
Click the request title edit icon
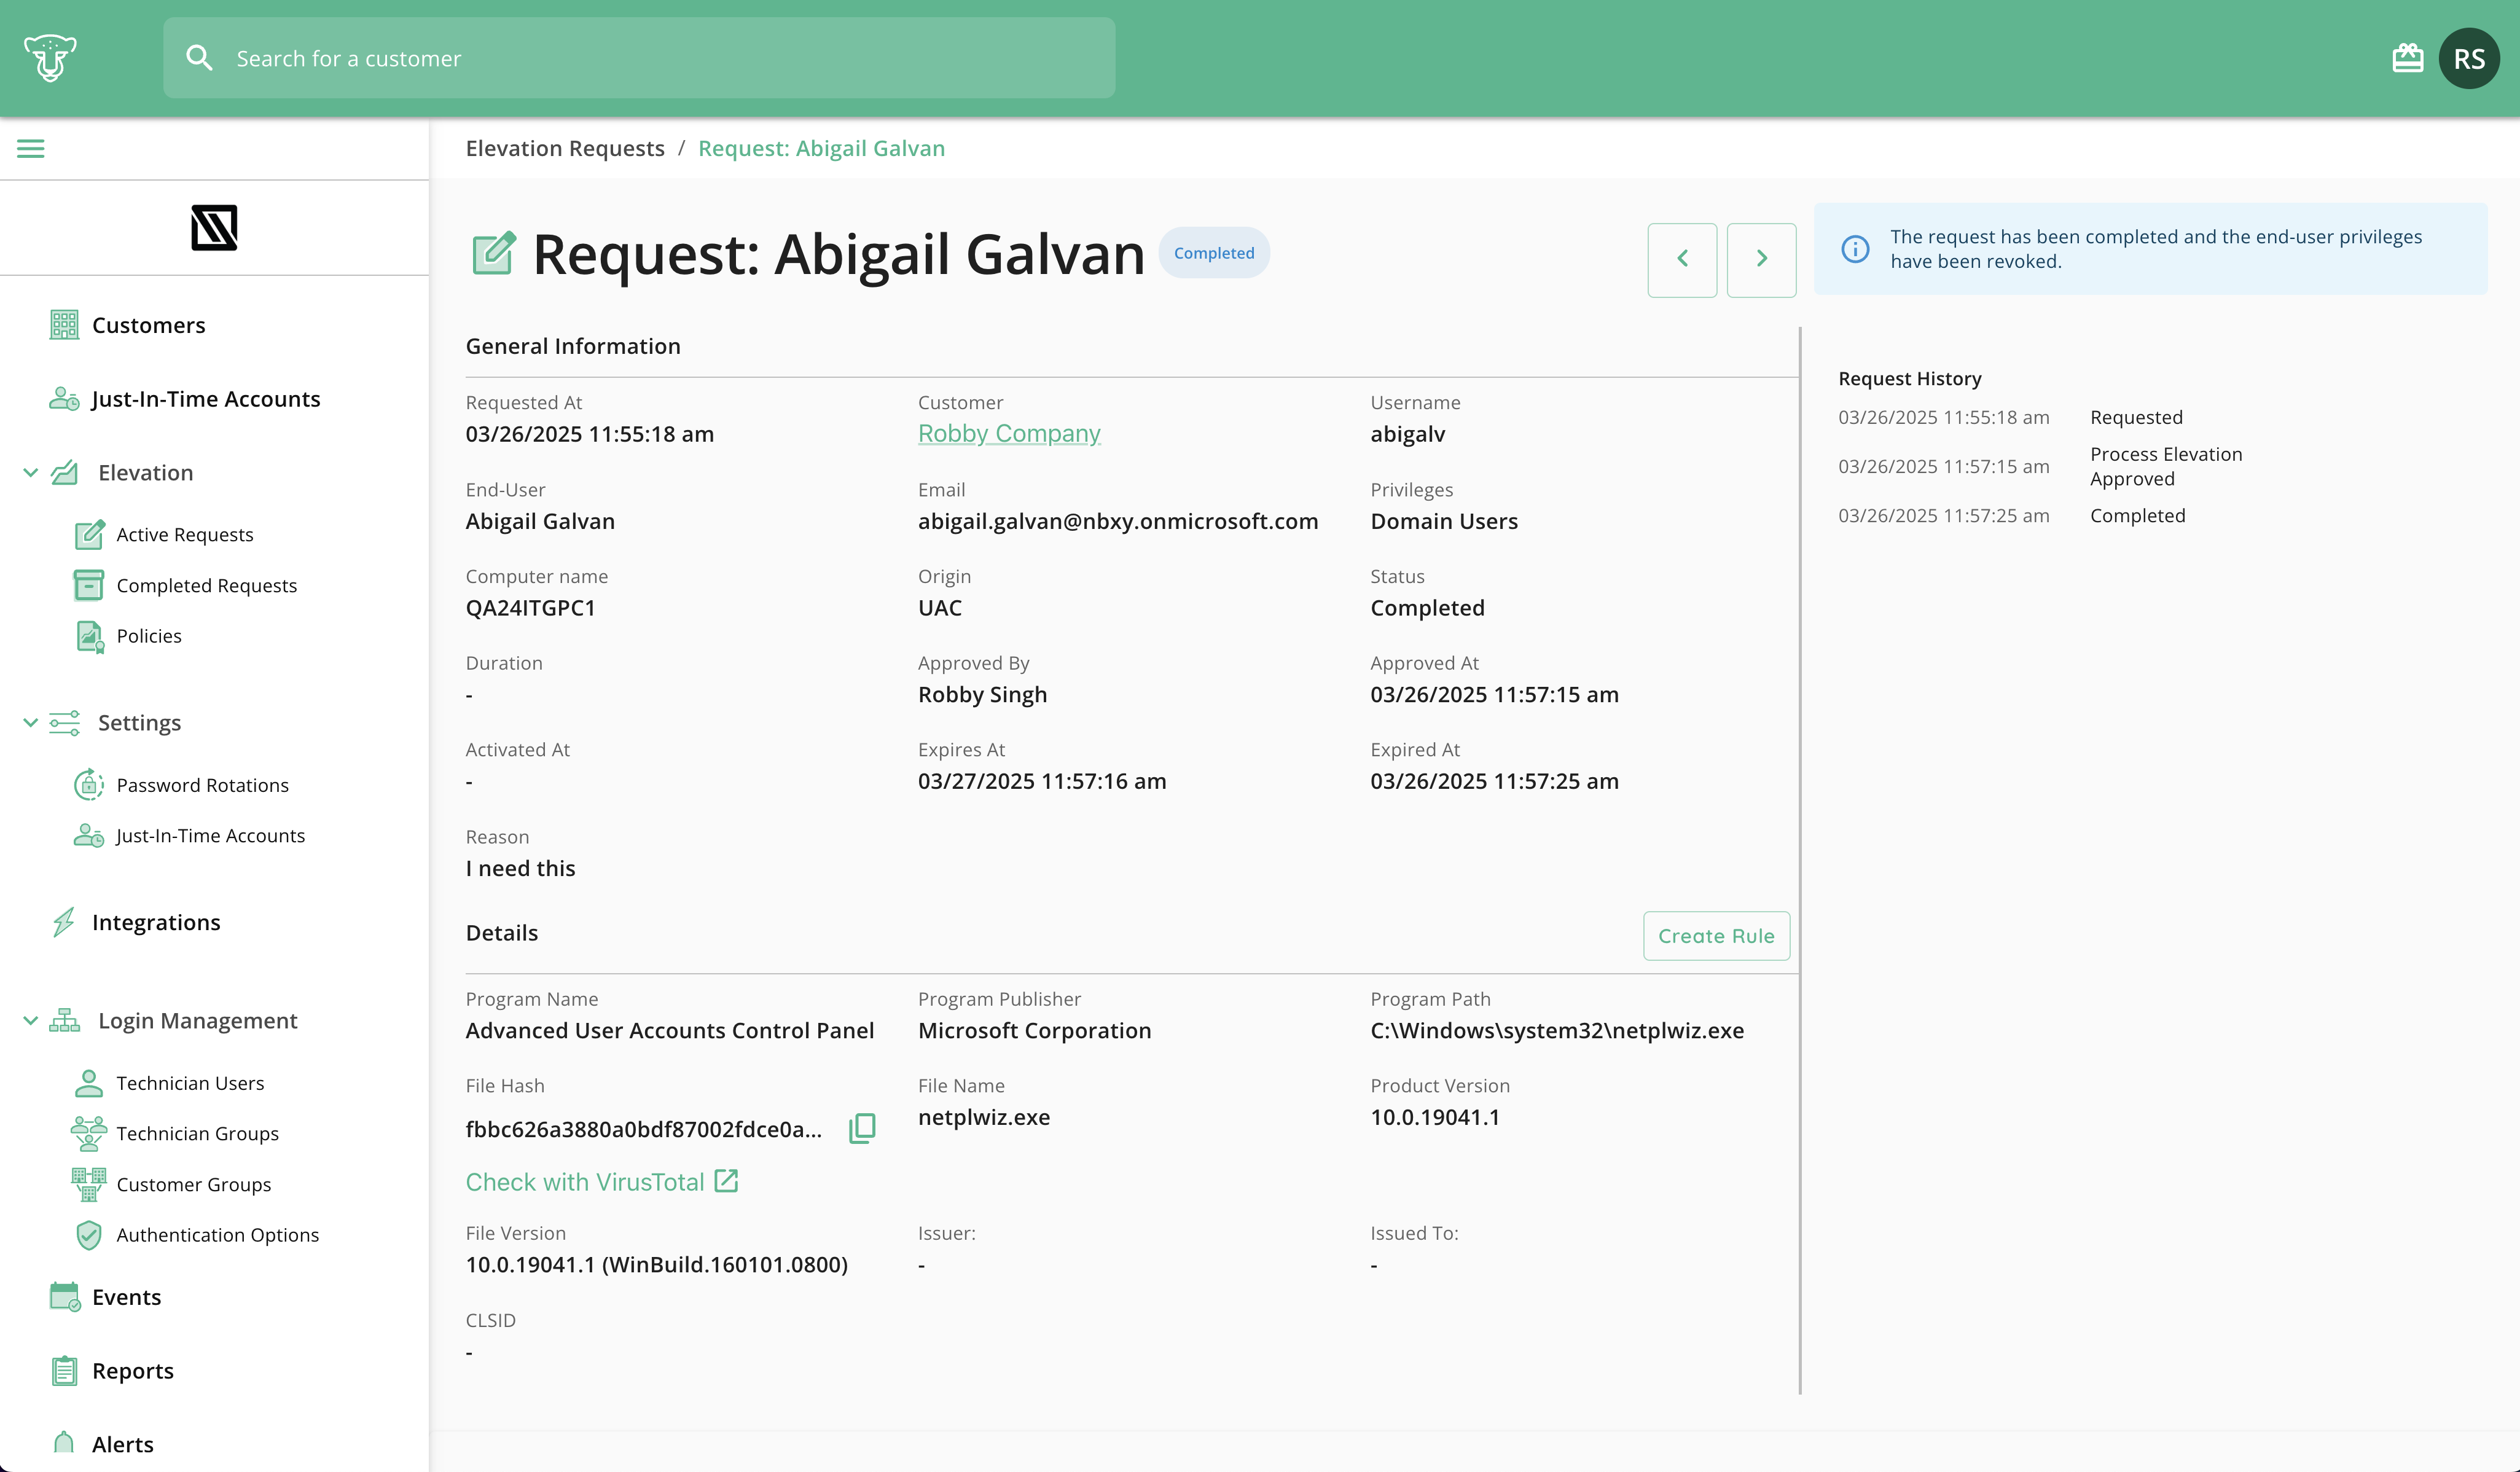[x=494, y=253]
